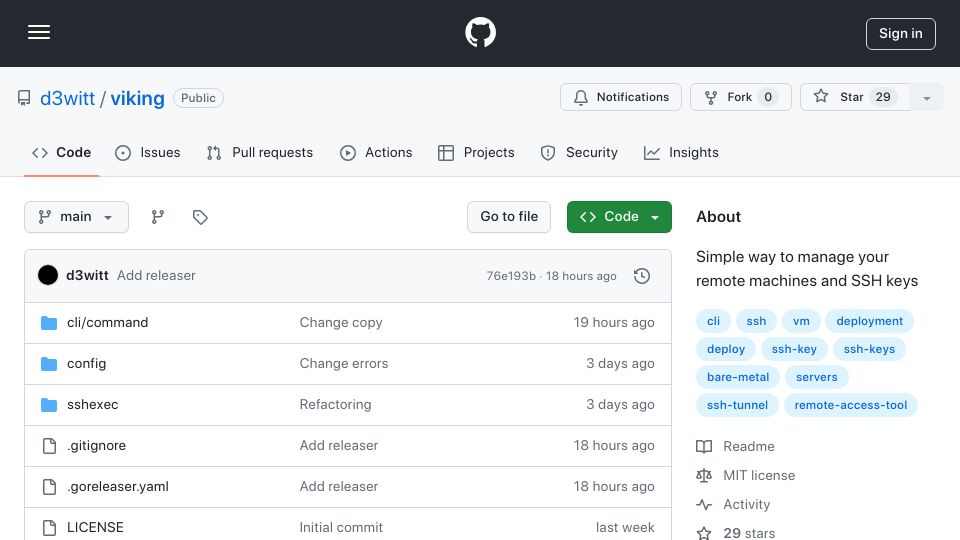
Task: Fork the viking repository
Action: (741, 97)
